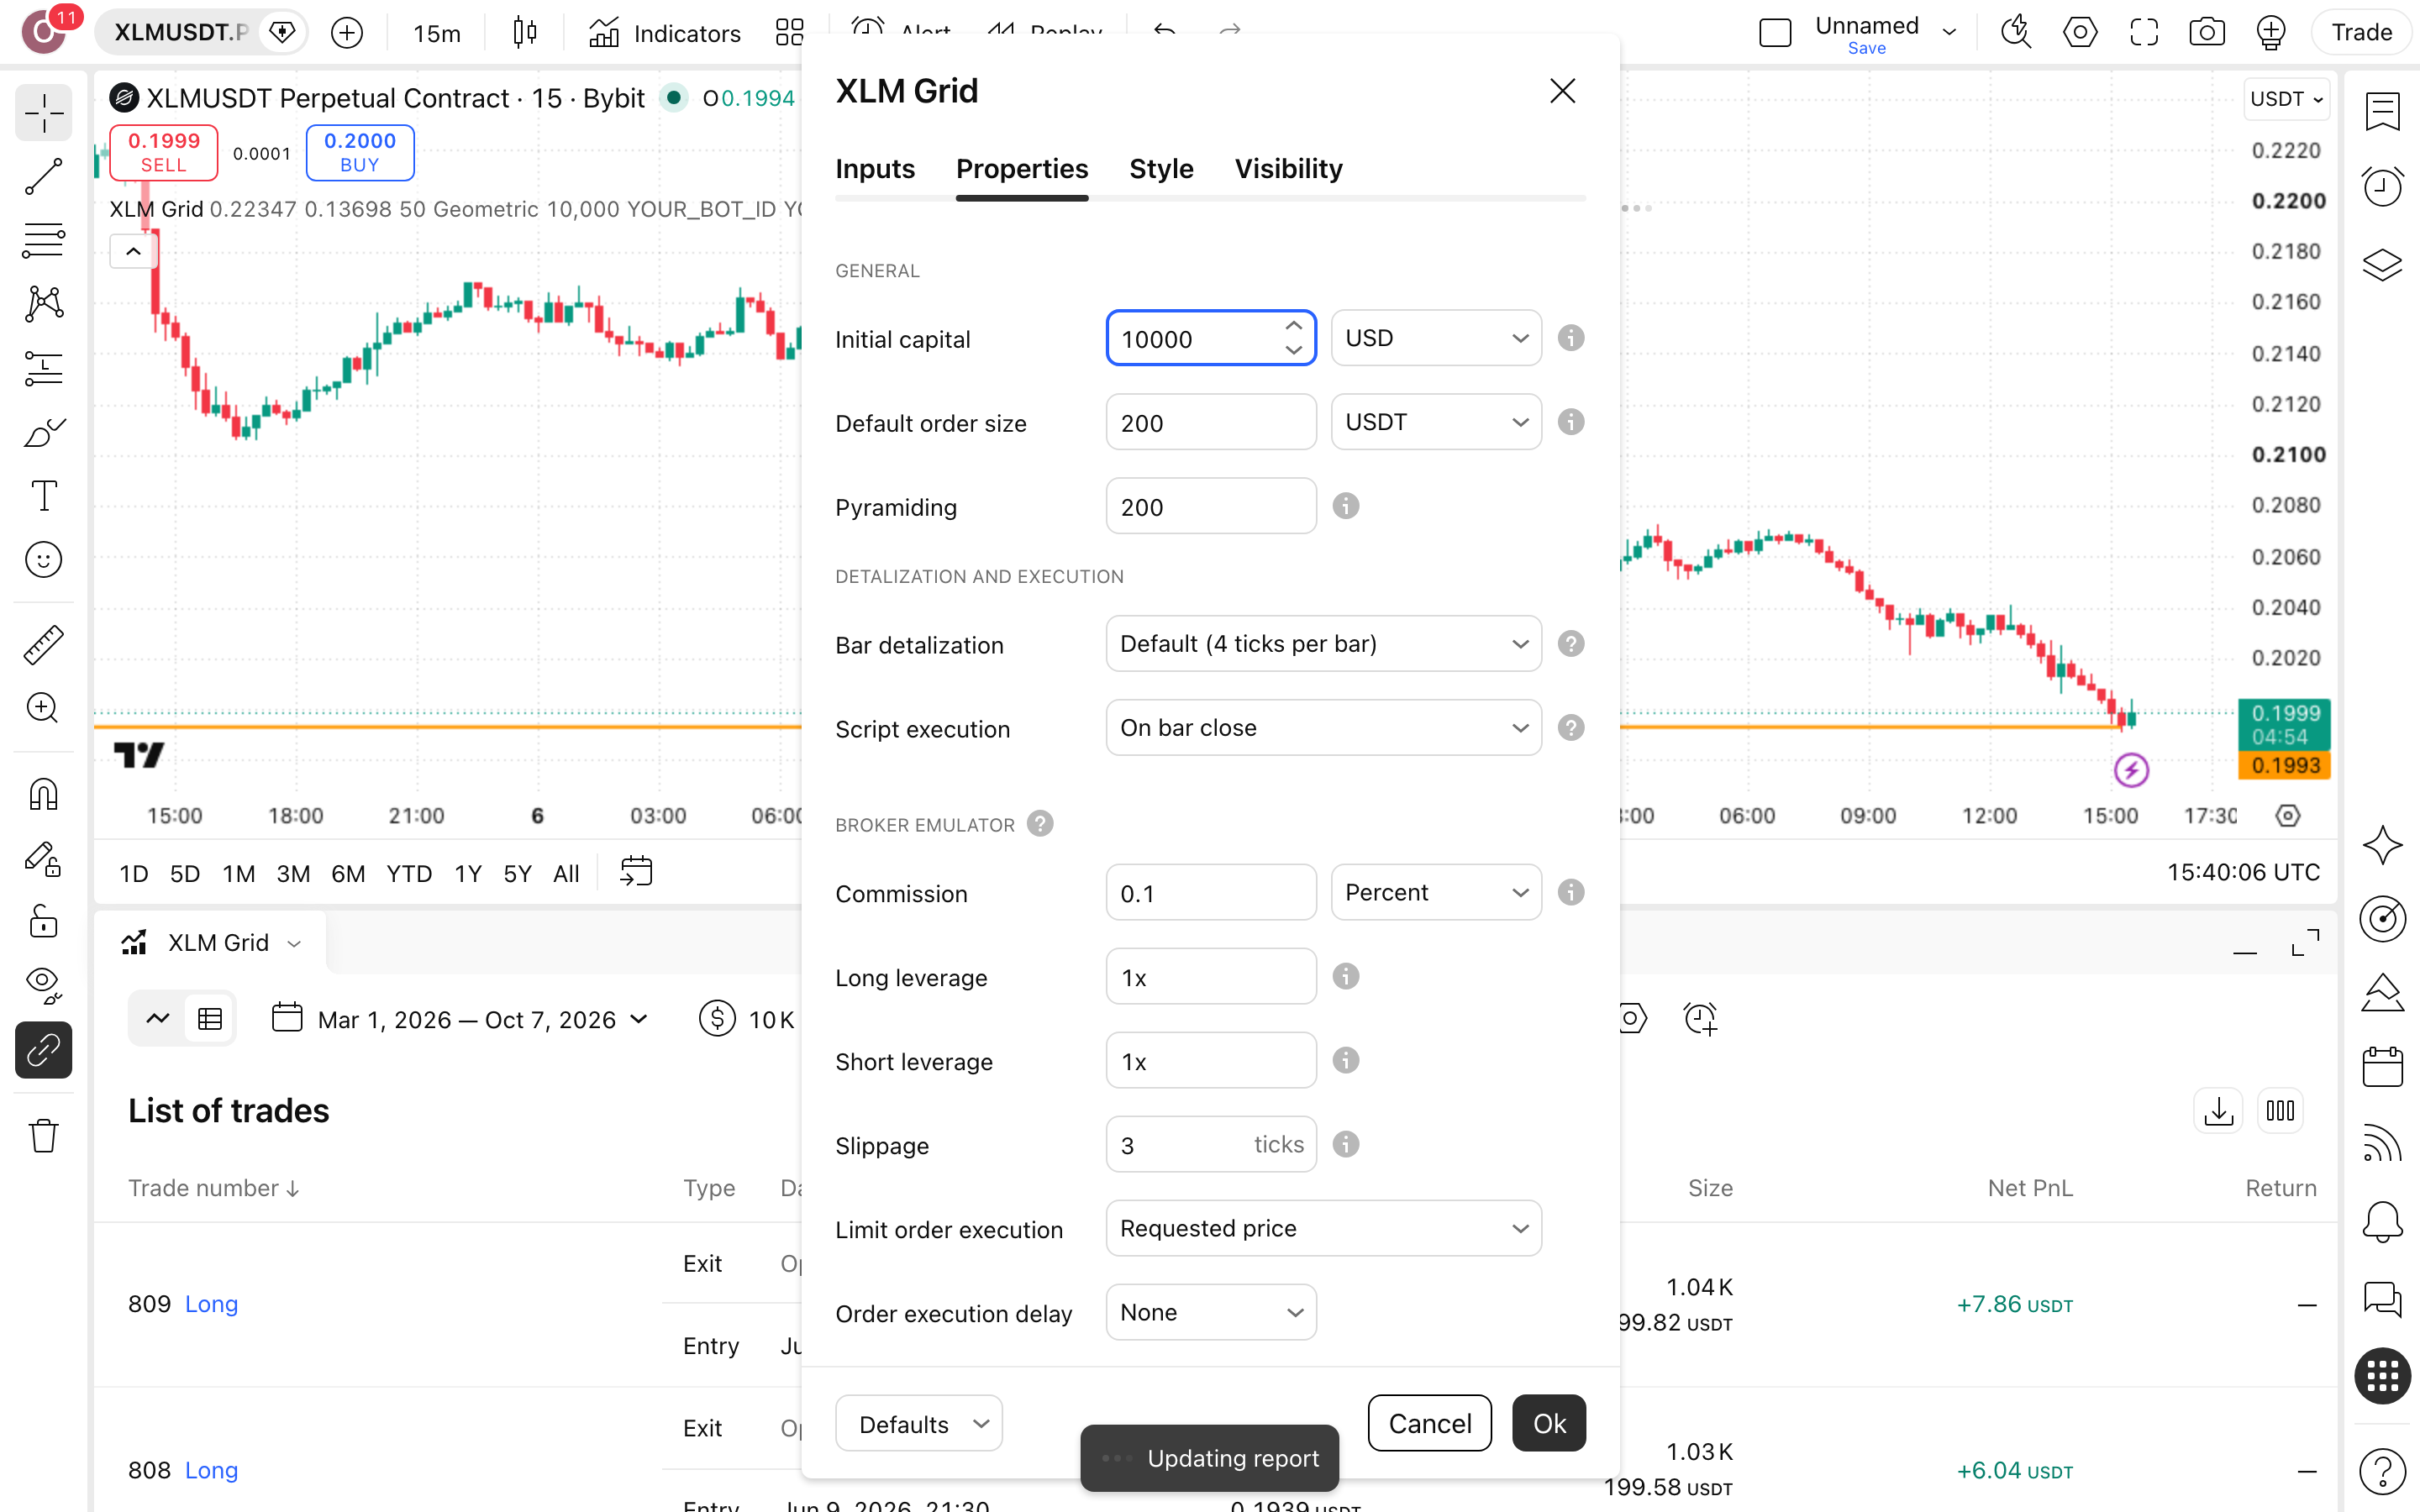Screen dimensions: 2420x1512
Task: Open the Order execution delay dropdown
Action: point(1211,1312)
